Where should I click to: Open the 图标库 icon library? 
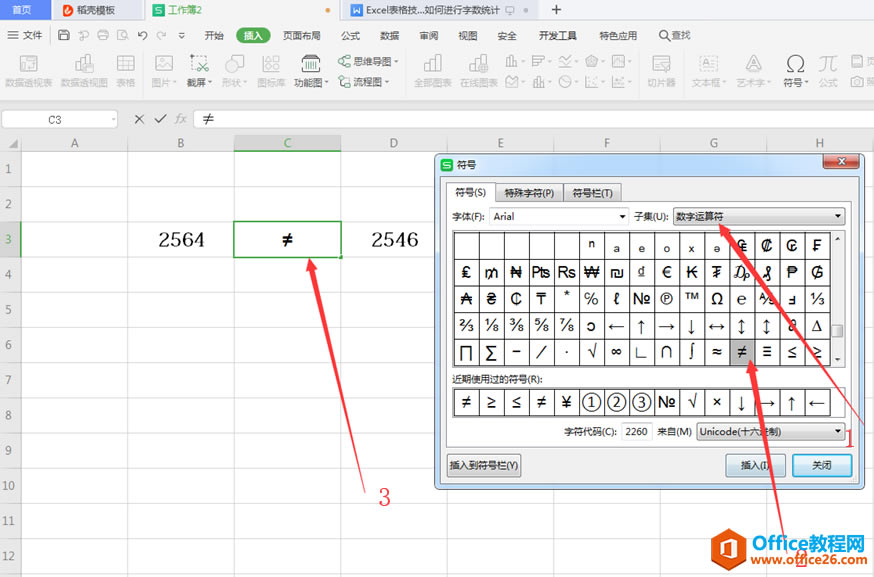[x=271, y=71]
